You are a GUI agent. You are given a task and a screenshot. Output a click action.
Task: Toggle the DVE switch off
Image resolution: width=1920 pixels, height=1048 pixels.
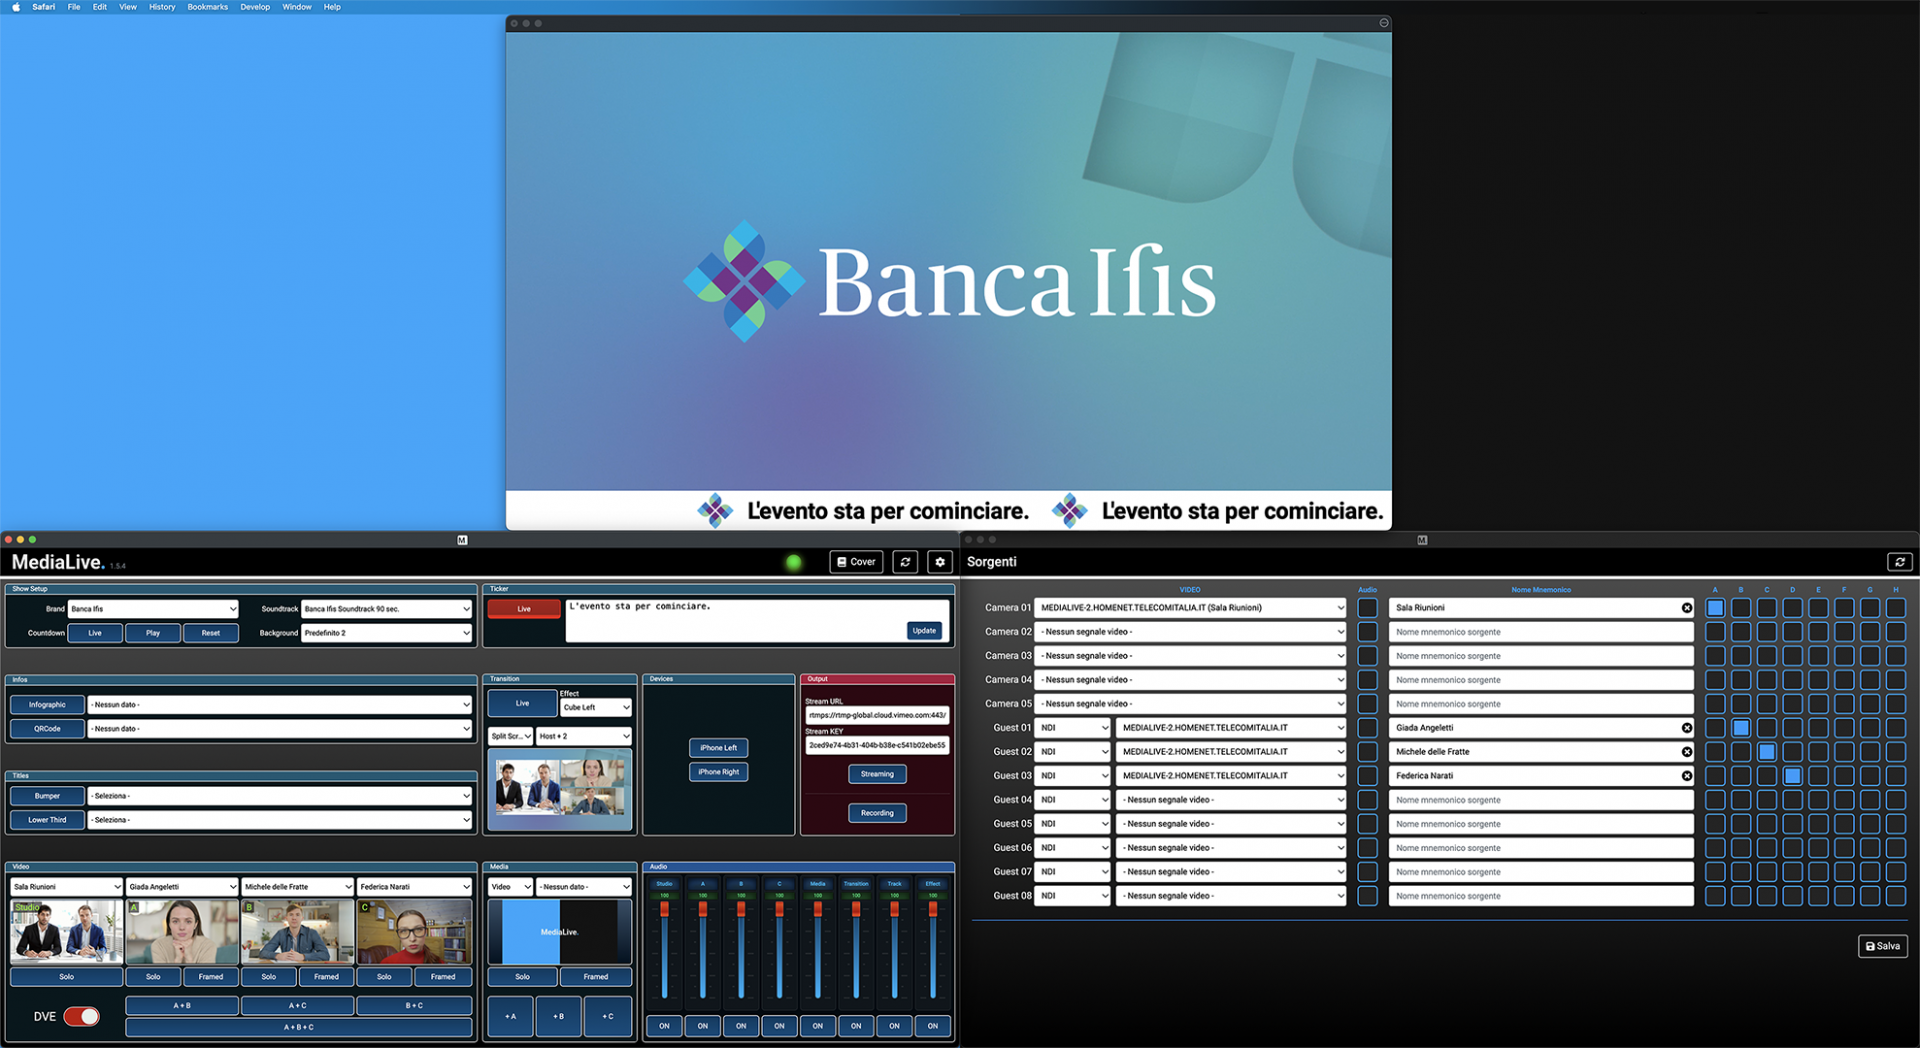pyautogui.click(x=81, y=1016)
